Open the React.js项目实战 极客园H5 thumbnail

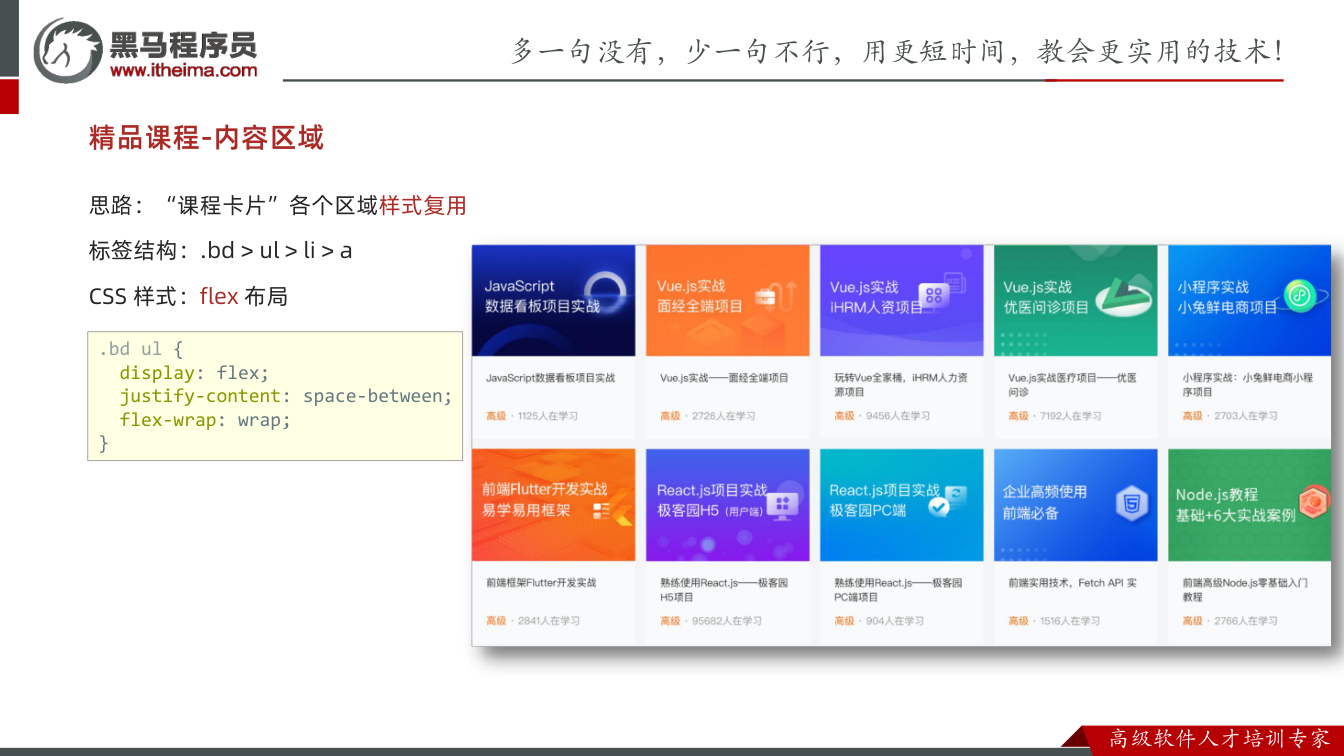coord(728,505)
